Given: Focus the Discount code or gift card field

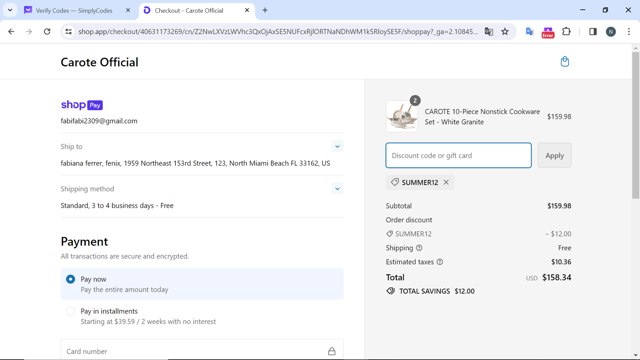Looking at the screenshot, I should click(458, 156).
